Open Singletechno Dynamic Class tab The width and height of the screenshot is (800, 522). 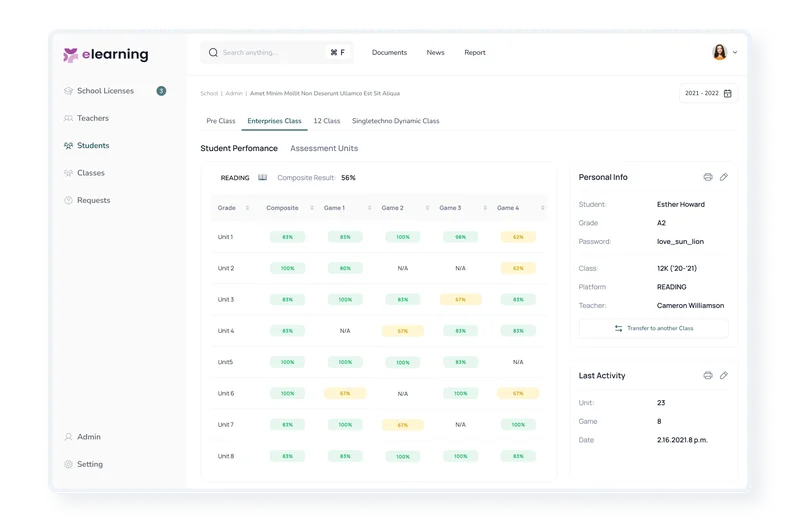click(x=395, y=121)
